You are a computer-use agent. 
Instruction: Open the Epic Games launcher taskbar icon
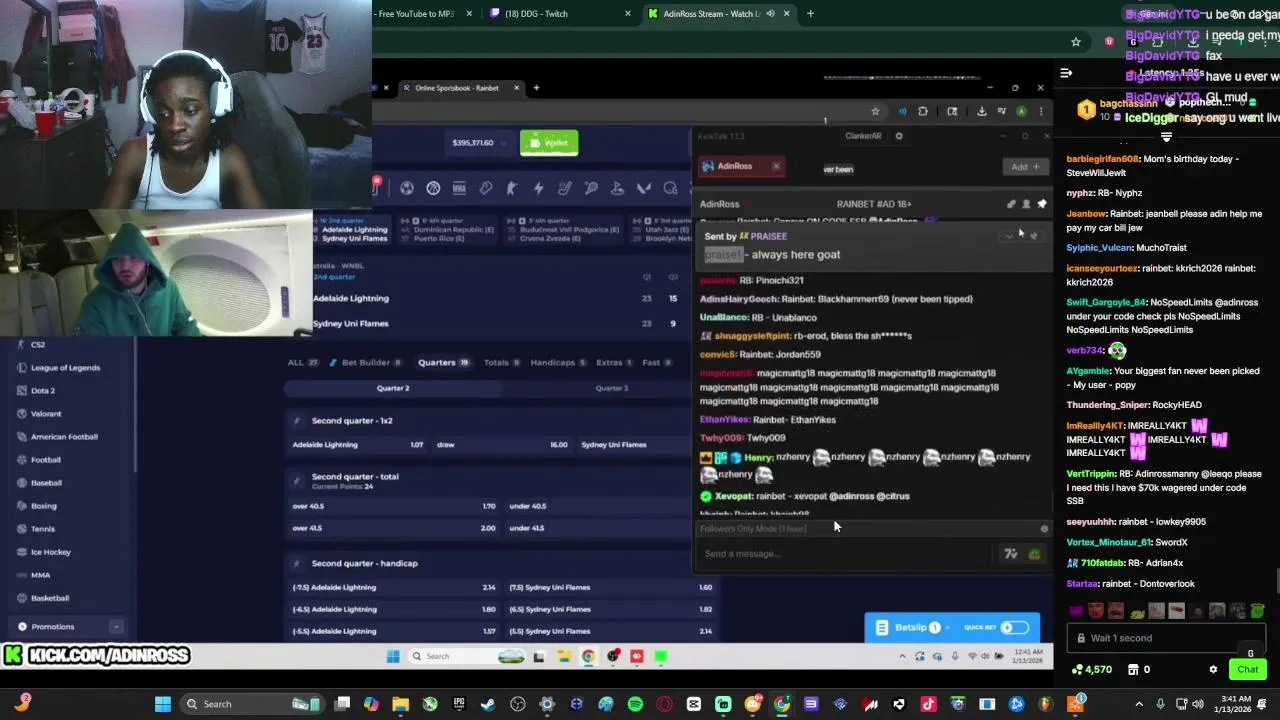click(459, 704)
